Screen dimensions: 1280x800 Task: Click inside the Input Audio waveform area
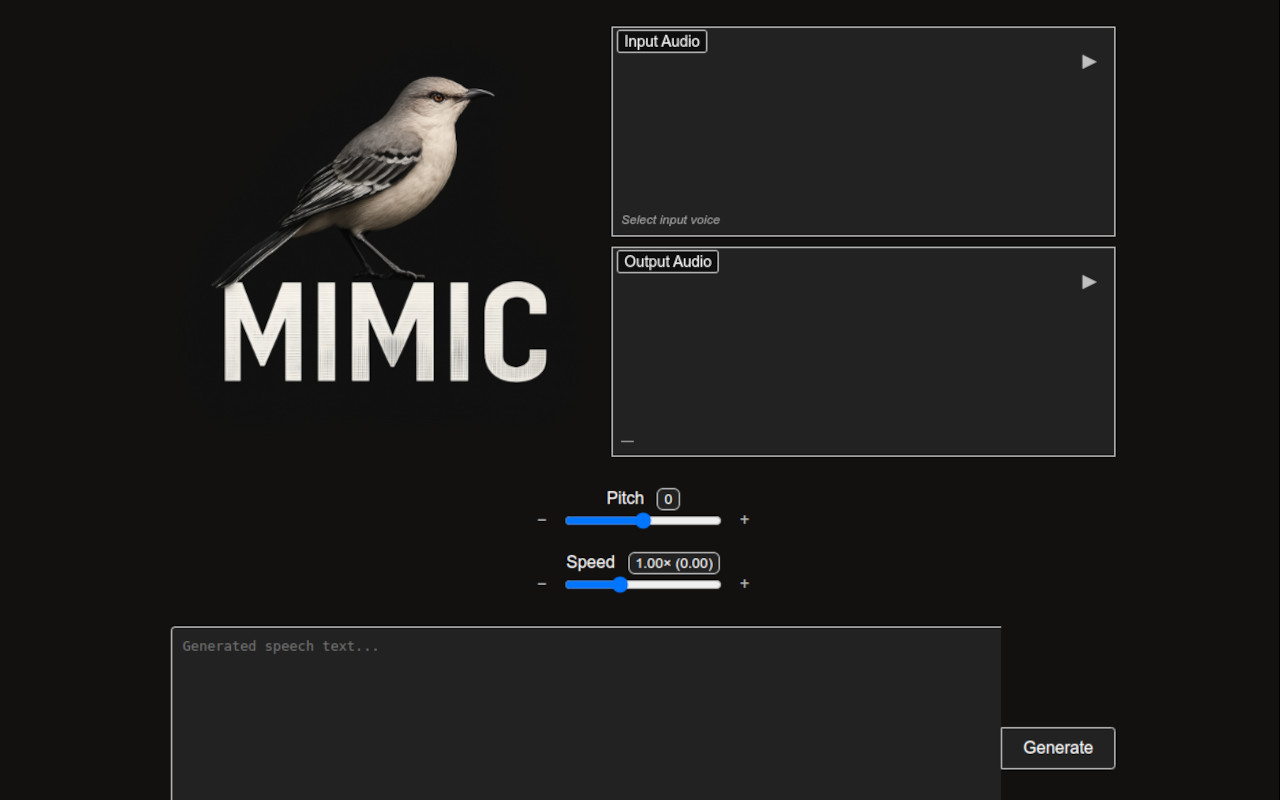862,130
